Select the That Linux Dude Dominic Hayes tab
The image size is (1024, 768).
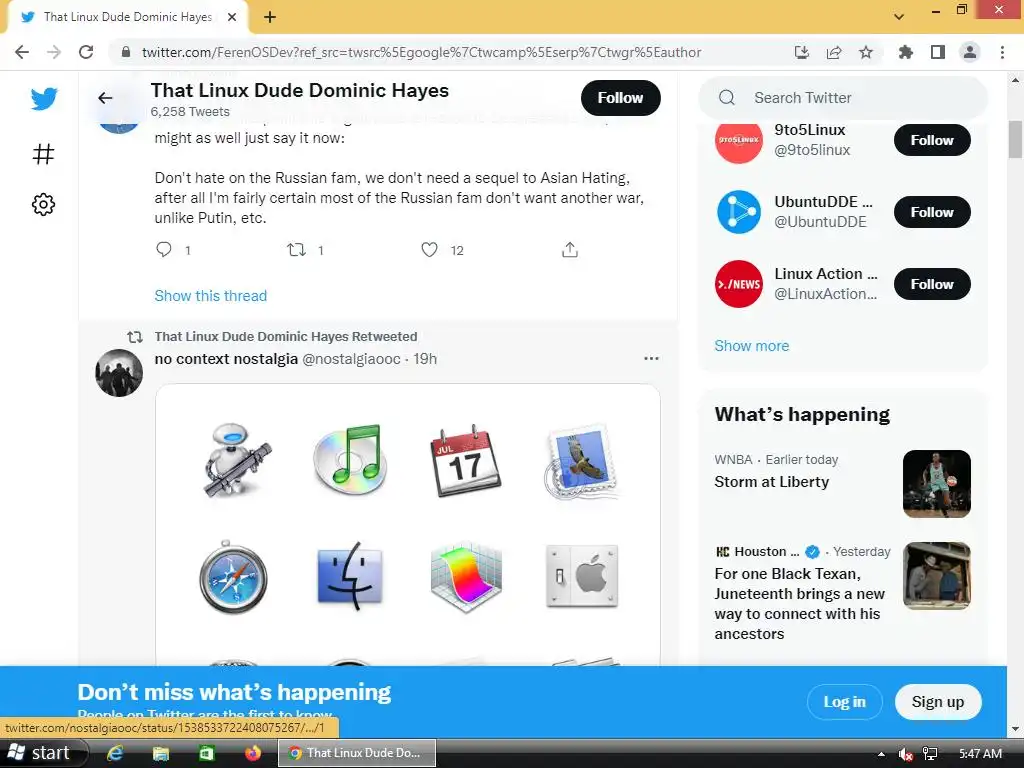point(127,17)
